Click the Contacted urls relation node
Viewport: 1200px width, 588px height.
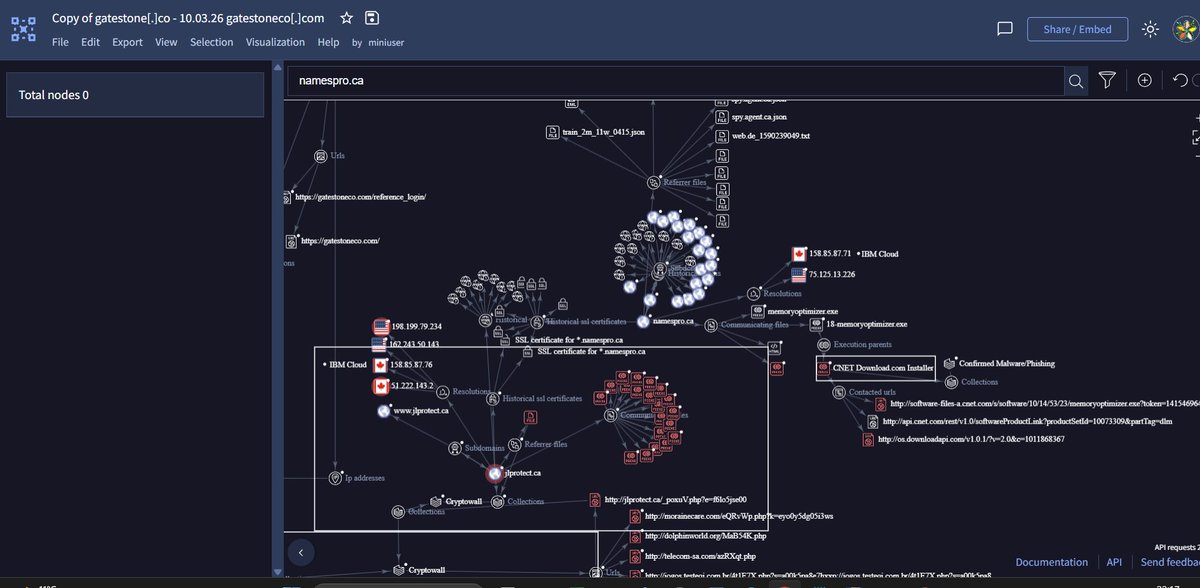coord(840,392)
